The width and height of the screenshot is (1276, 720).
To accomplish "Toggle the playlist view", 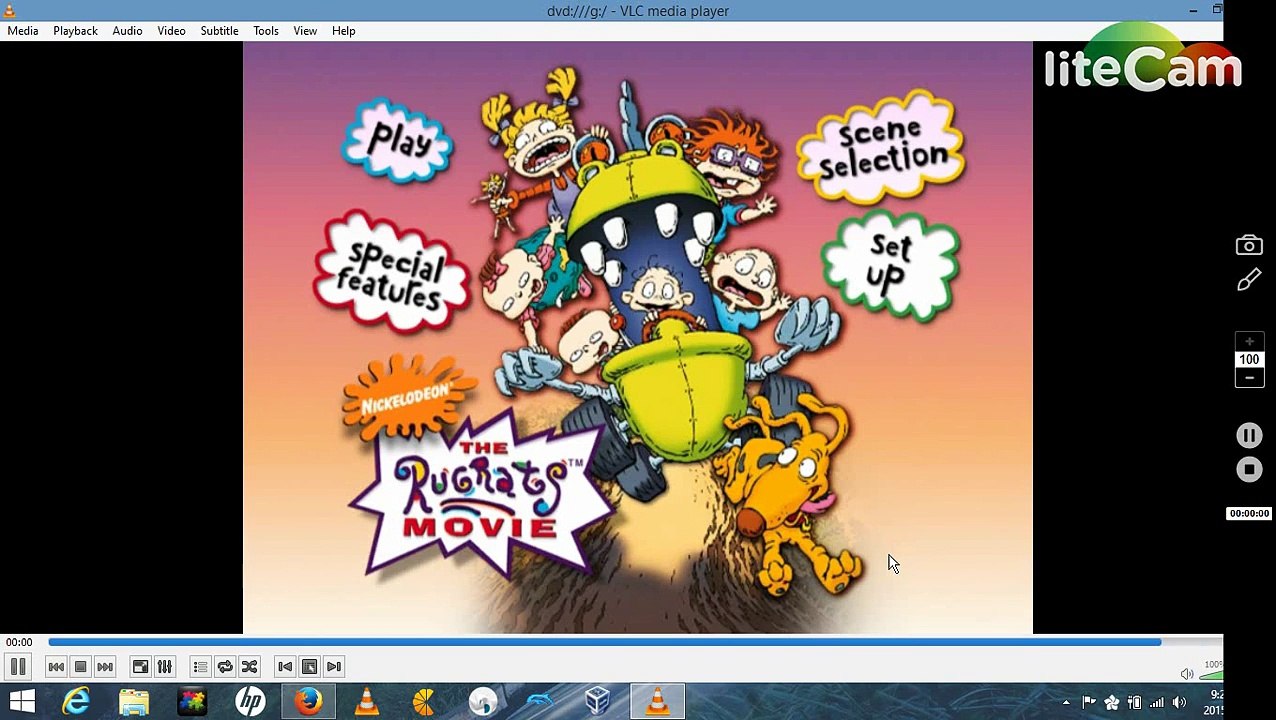I will coord(201,667).
